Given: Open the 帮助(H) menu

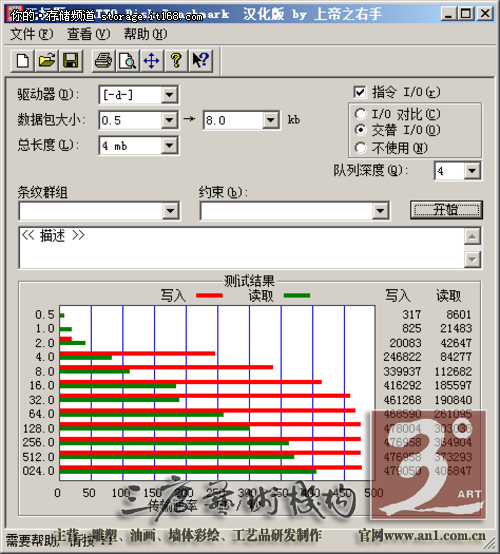Looking at the screenshot, I should 145,34.
